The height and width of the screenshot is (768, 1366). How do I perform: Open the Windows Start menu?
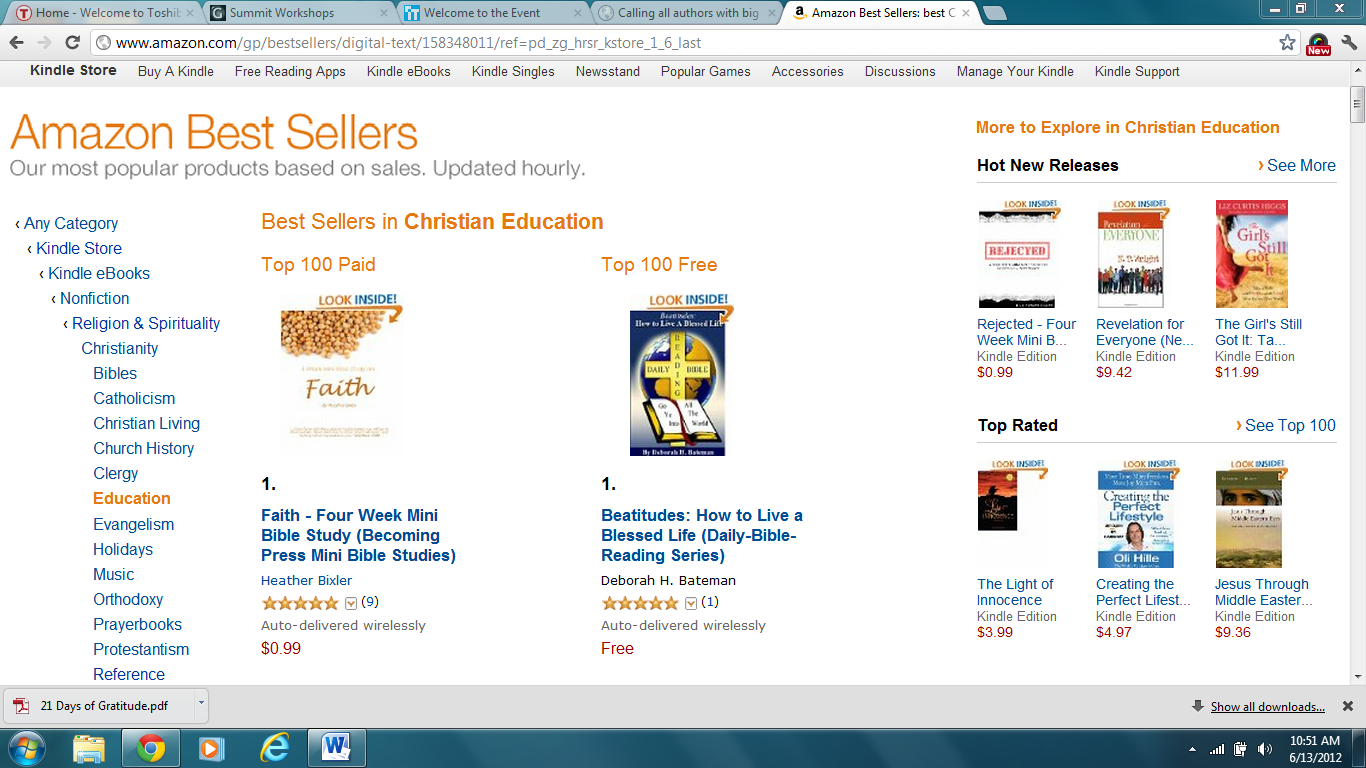(25, 746)
